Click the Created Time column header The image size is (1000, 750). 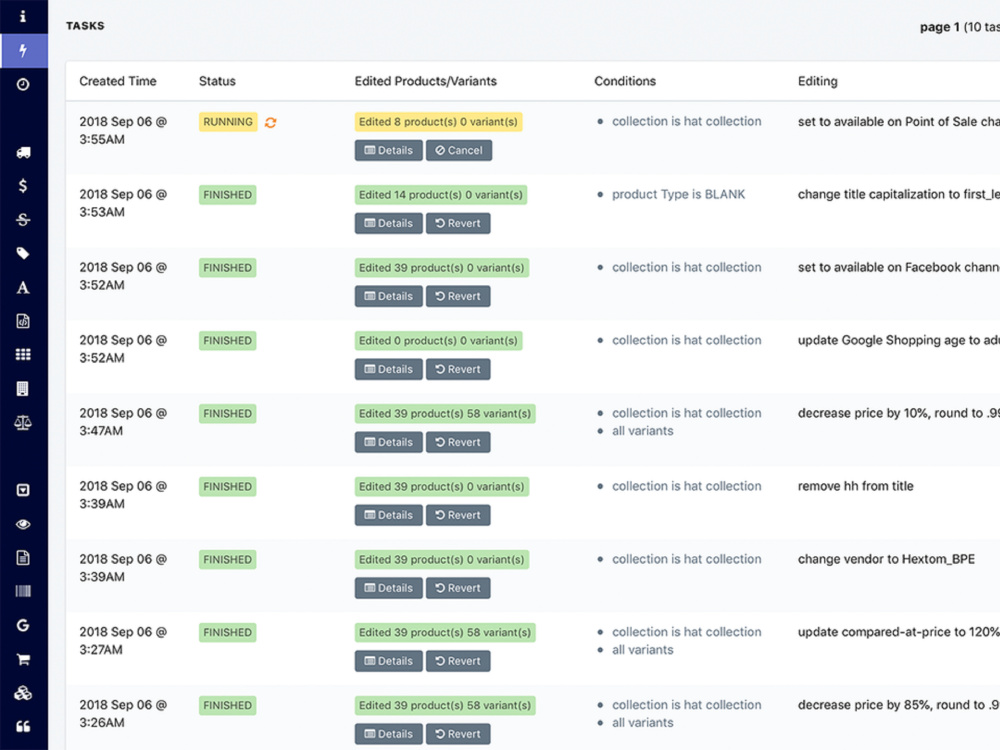click(118, 81)
